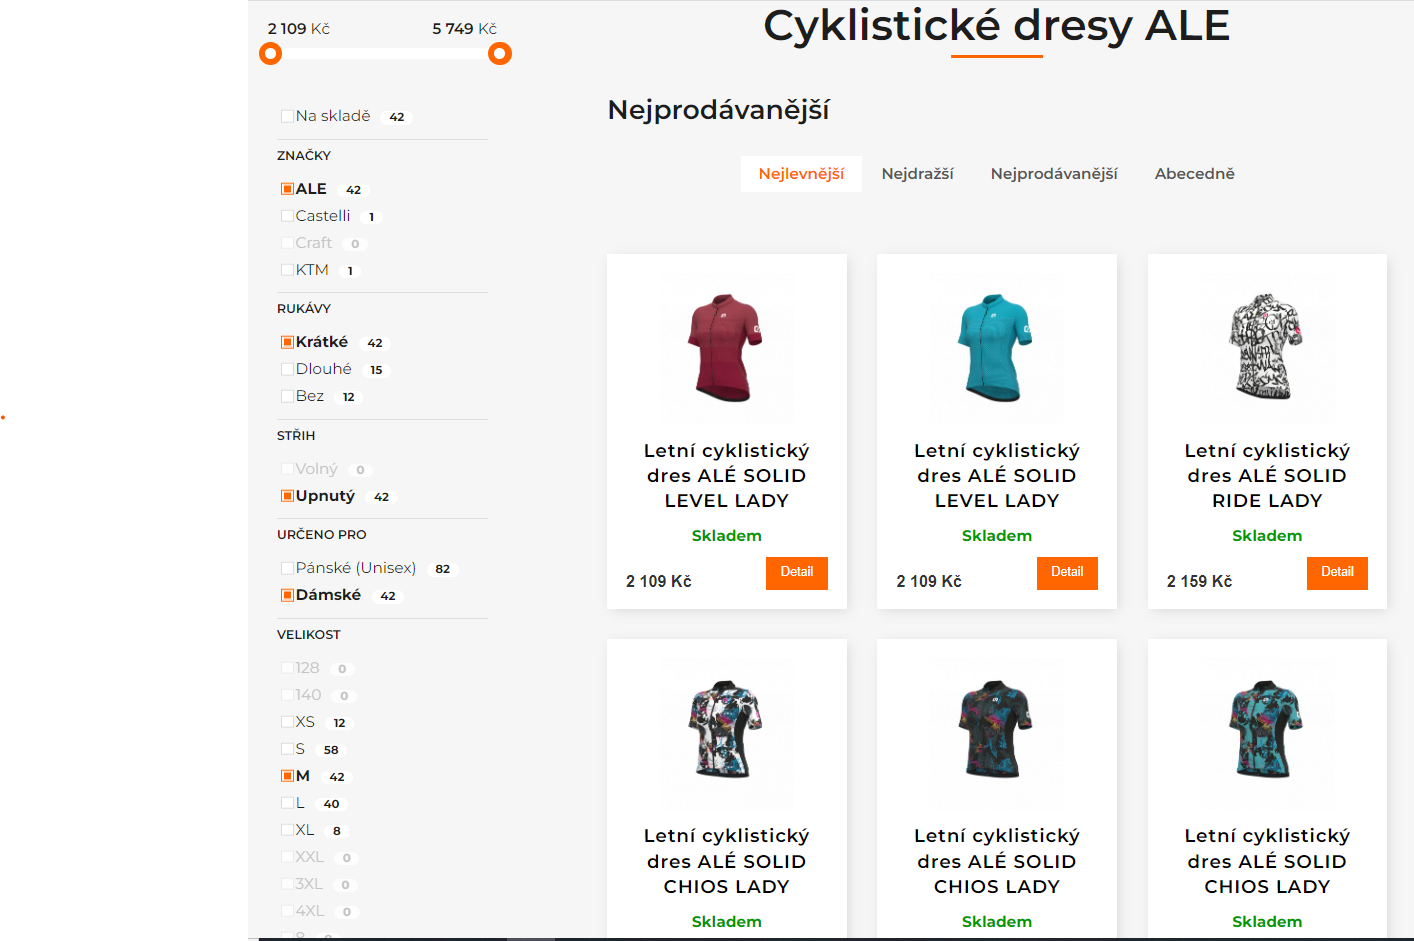The width and height of the screenshot is (1414, 941).
Task: Open burgundy jersey's SOLID LEVEL LADY title link
Action: (727, 476)
